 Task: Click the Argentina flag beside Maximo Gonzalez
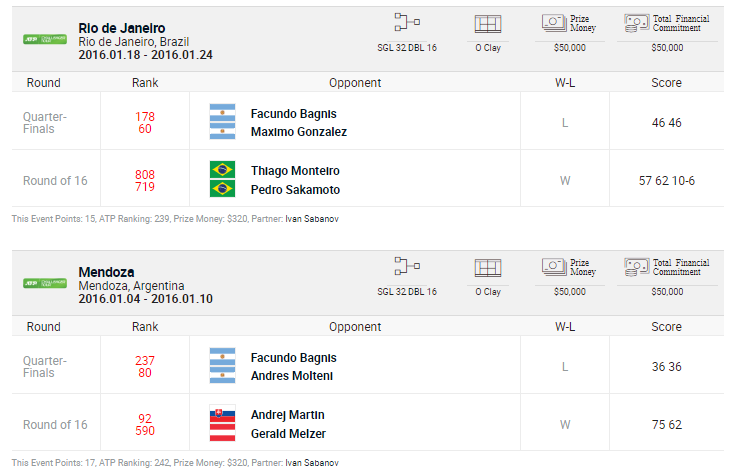(222, 131)
